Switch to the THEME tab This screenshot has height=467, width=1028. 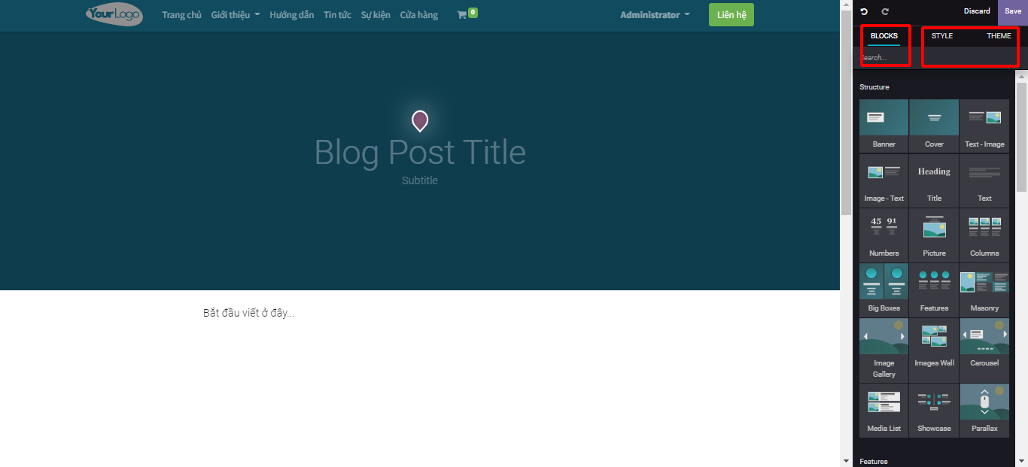pos(999,35)
